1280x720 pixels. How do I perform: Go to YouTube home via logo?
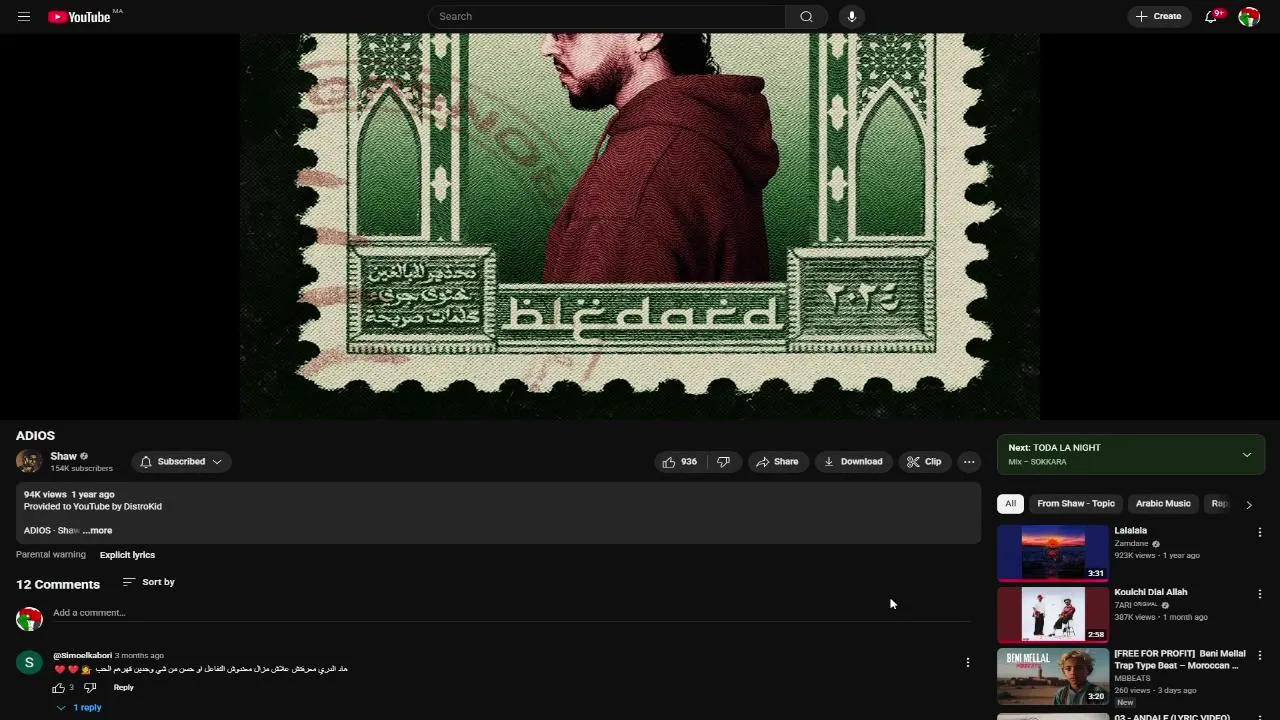point(79,16)
